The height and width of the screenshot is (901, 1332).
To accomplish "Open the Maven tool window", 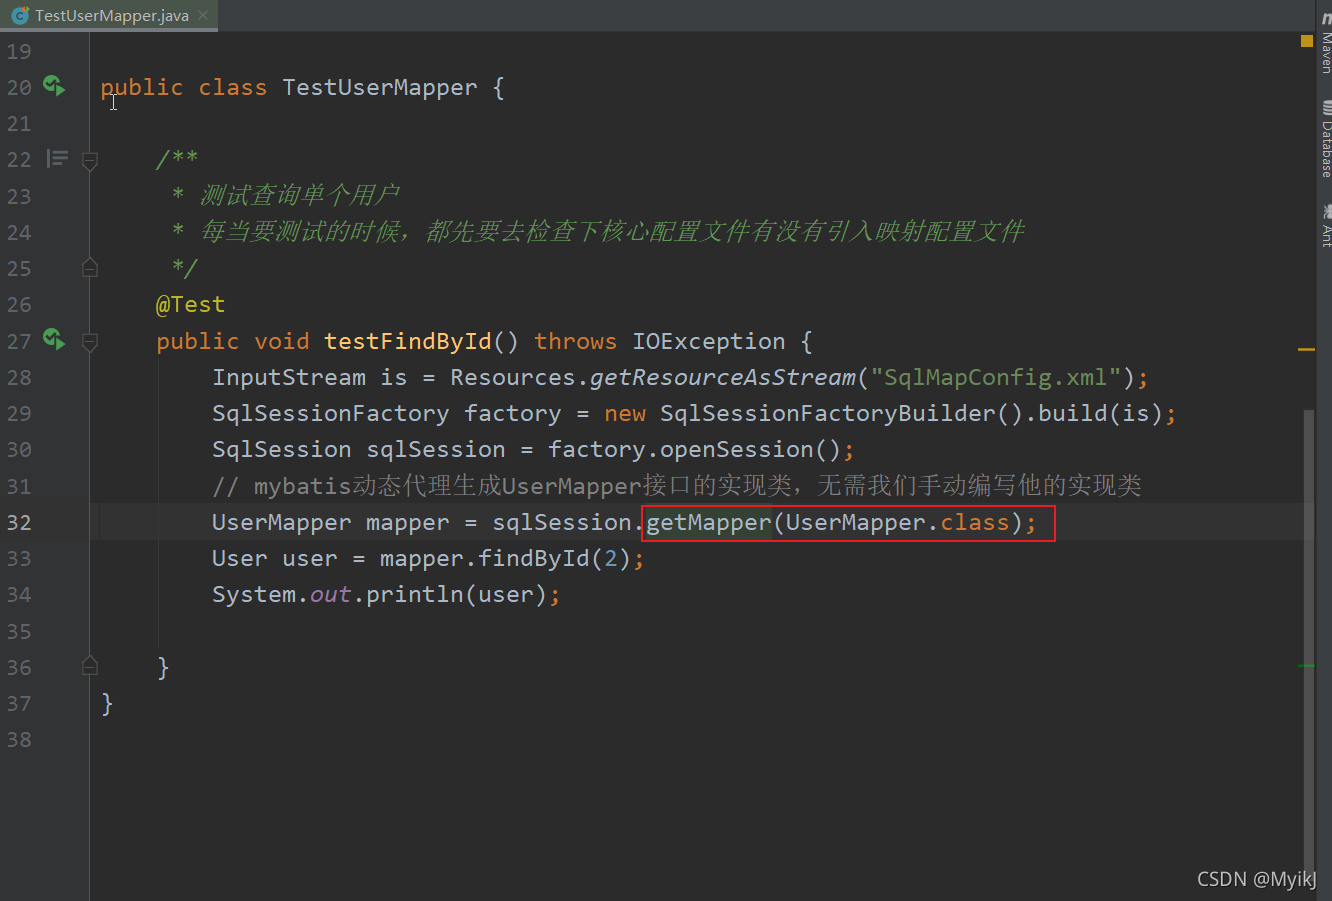I will point(1326,44).
